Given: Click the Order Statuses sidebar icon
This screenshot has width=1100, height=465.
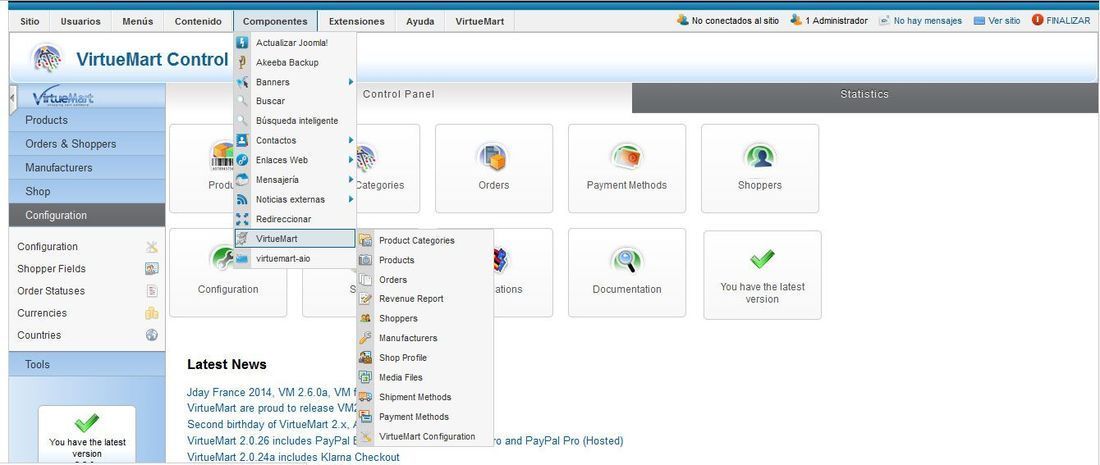Looking at the screenshot, I should click(x=152, y=291).
